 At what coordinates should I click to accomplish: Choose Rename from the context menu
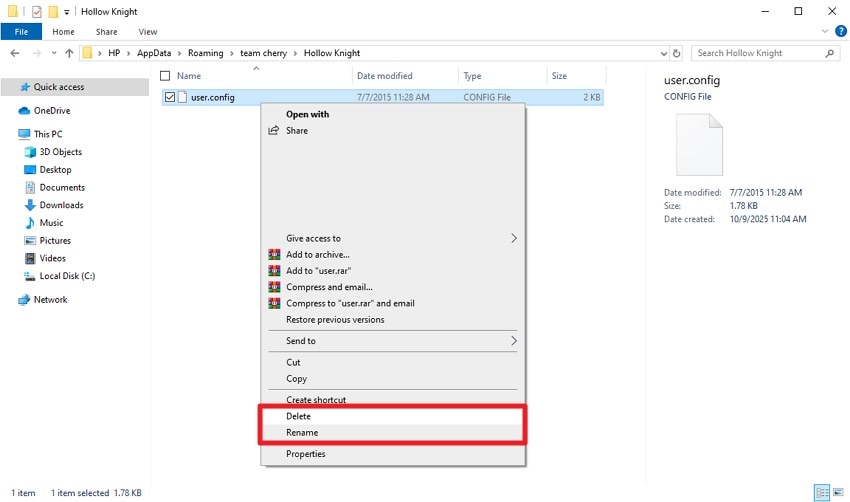(x=393, y=433)
